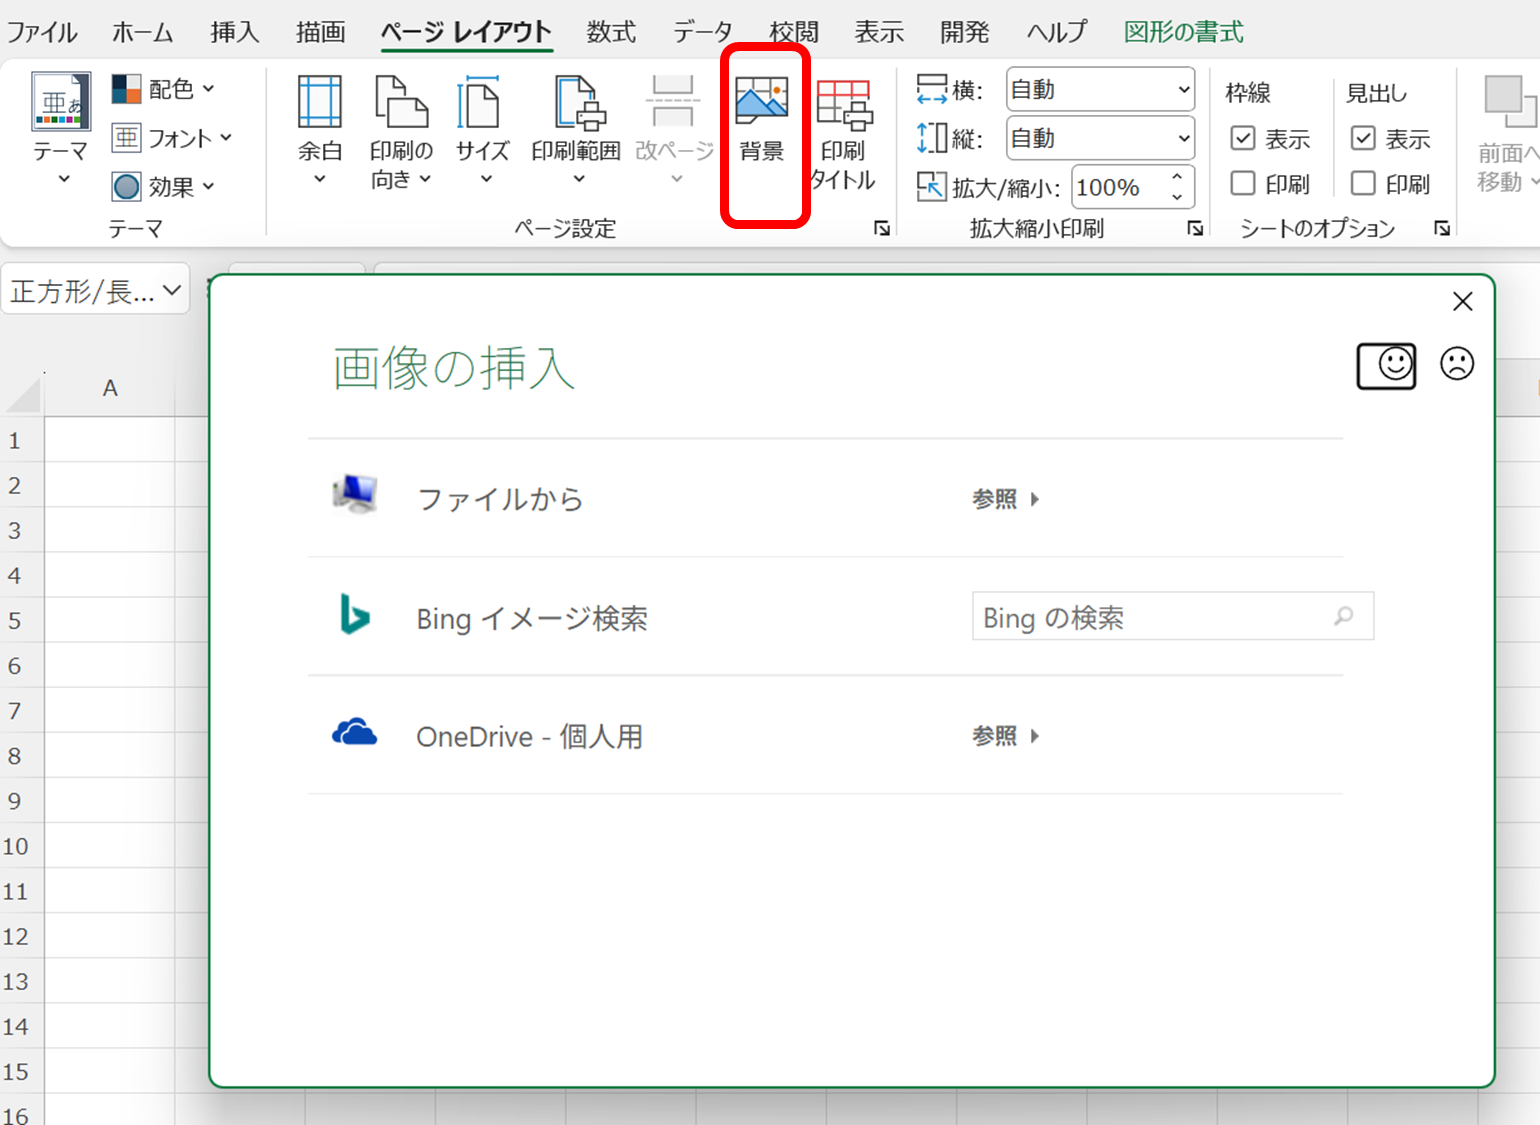Enable 見出し 印刷 headings print checkbox
Viewport: 1540px width, 1125px height.
(x=1363, y=184)
